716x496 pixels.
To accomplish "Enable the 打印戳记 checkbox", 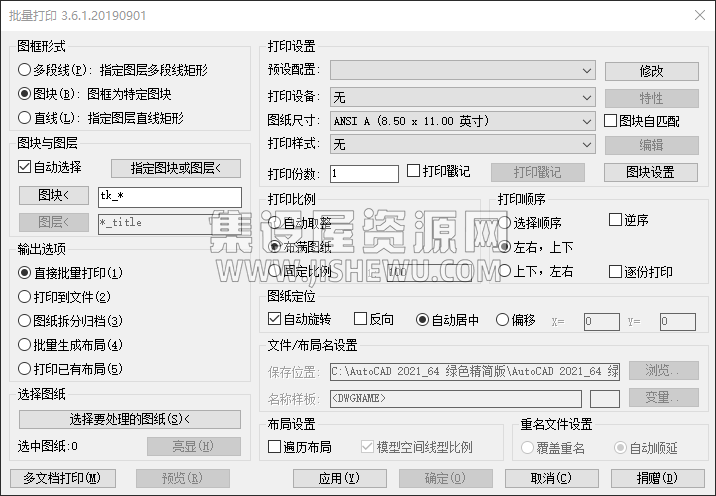I will coord(414,172).
